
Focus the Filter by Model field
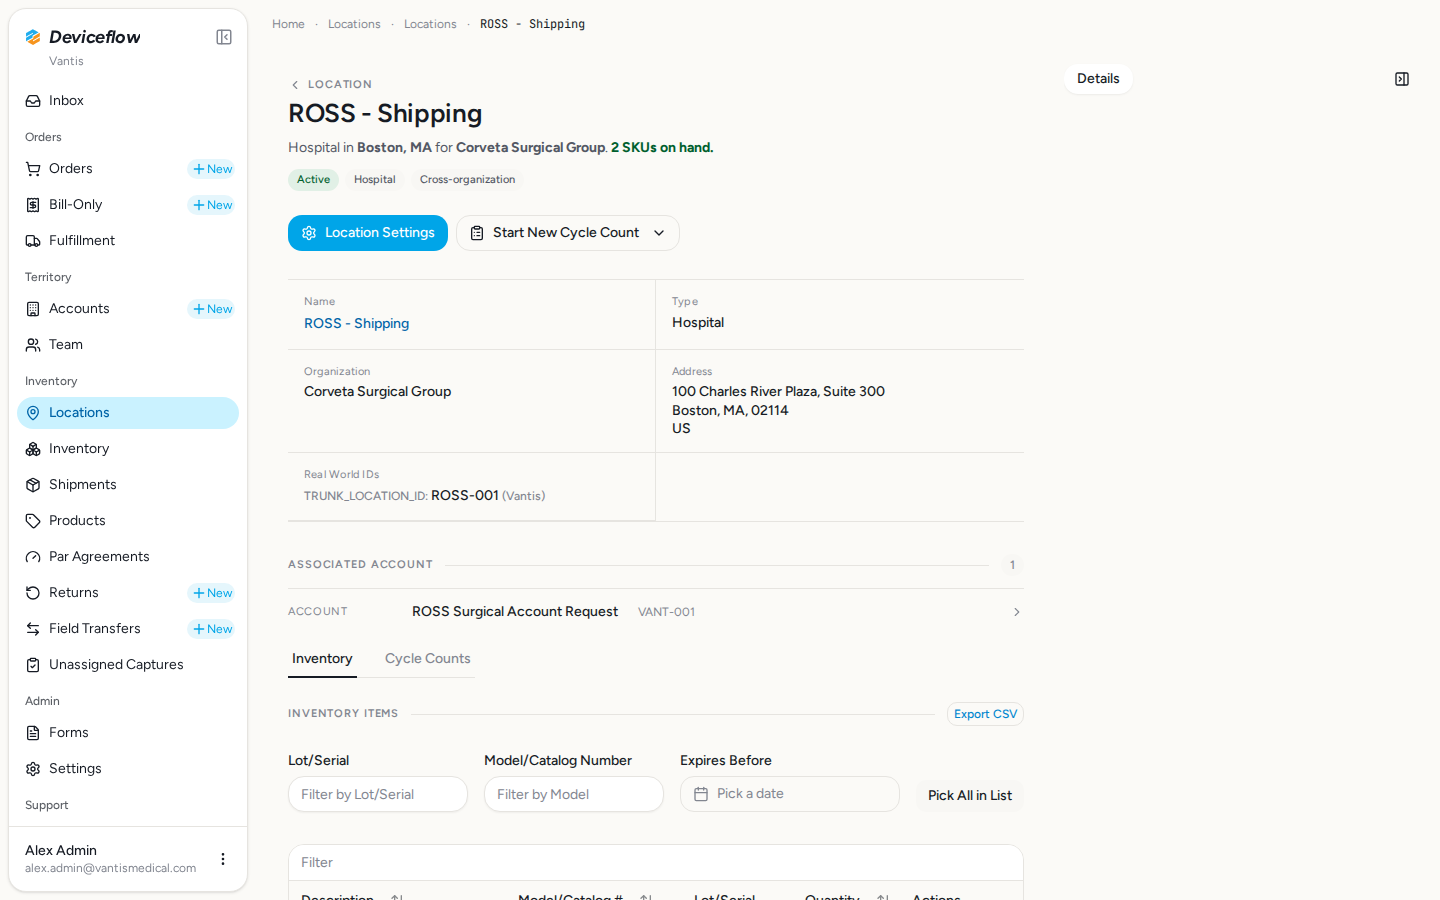click(574, 794)
